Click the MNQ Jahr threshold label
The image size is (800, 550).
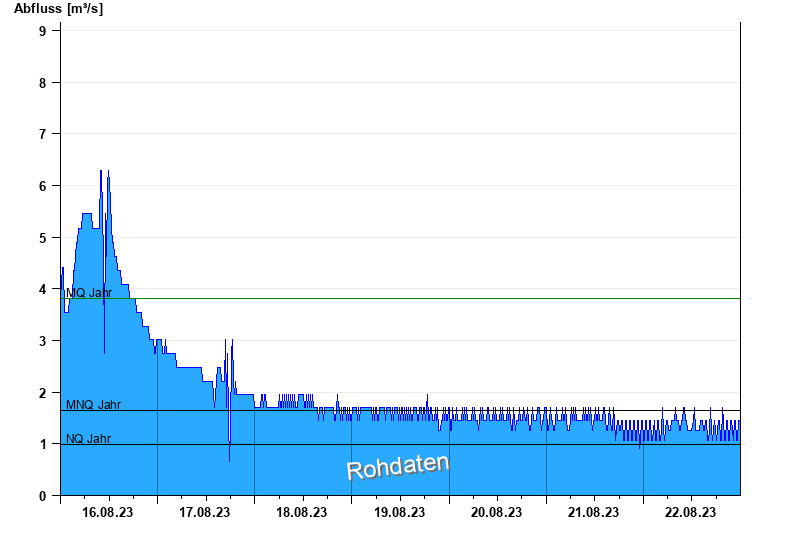tap(93, 405)
